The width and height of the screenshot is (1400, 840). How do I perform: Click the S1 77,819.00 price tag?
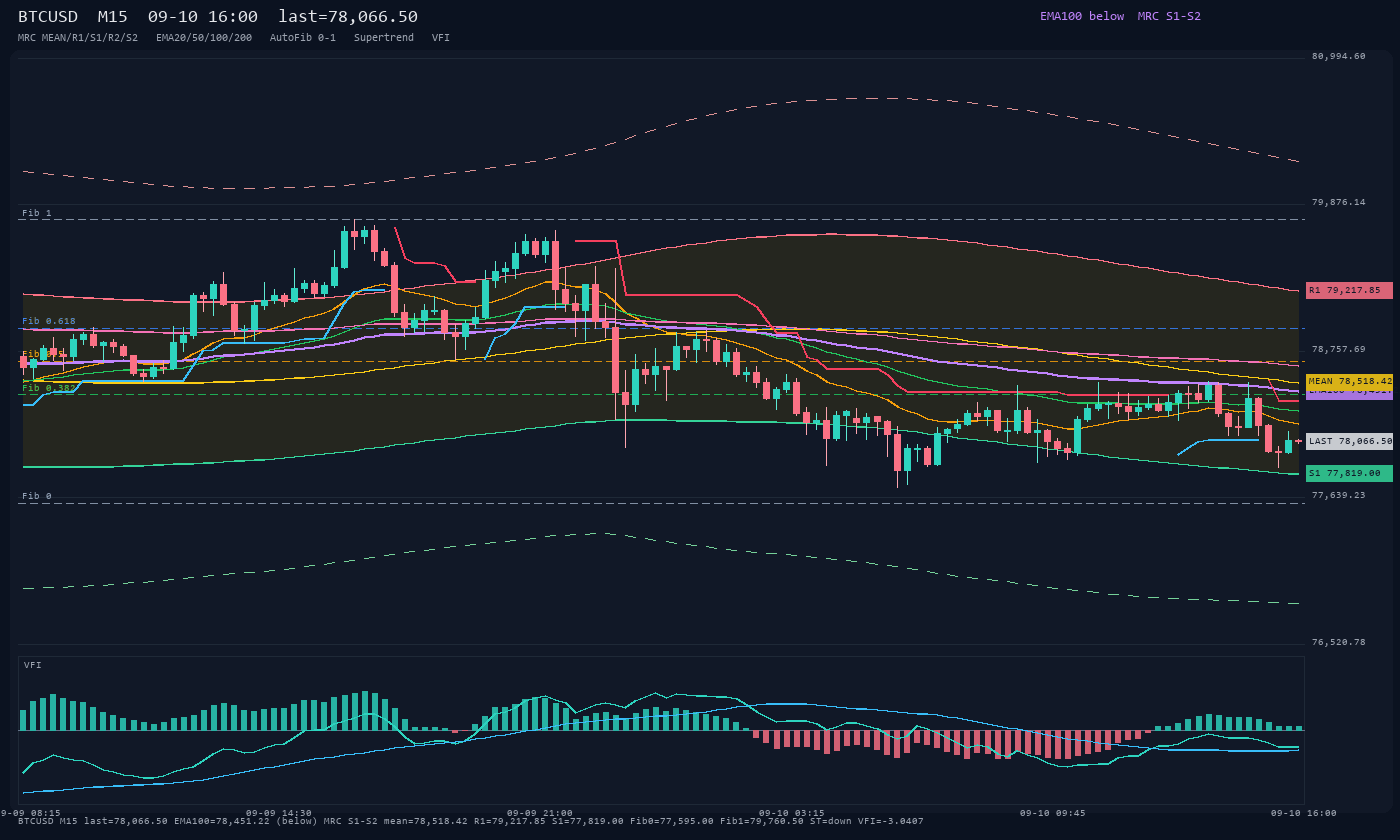click(x=1349, y=473)
